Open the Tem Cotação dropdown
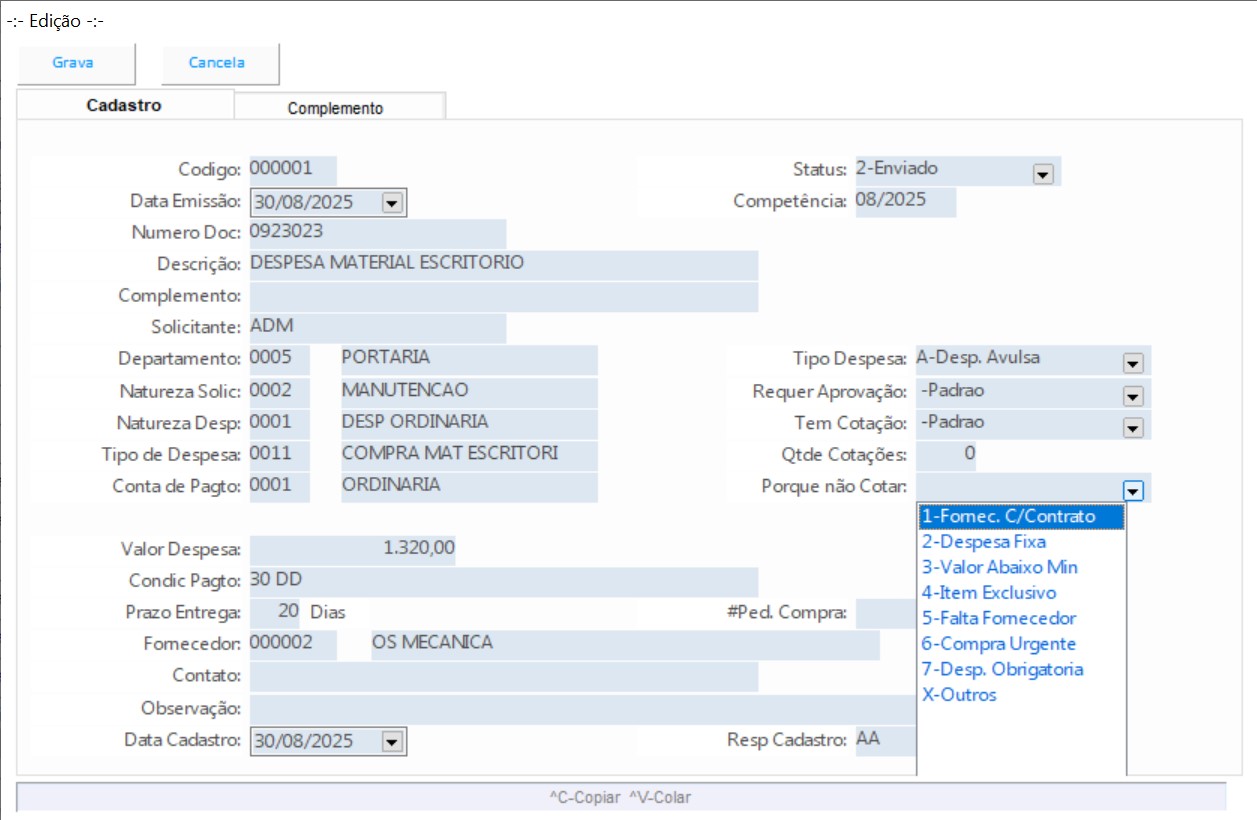1257x820 pixels. pos(1132,427)
